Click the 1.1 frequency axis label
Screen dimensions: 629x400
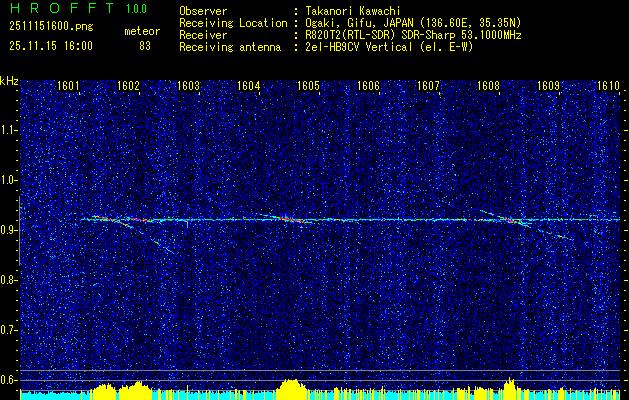click(x=9, y=130)
